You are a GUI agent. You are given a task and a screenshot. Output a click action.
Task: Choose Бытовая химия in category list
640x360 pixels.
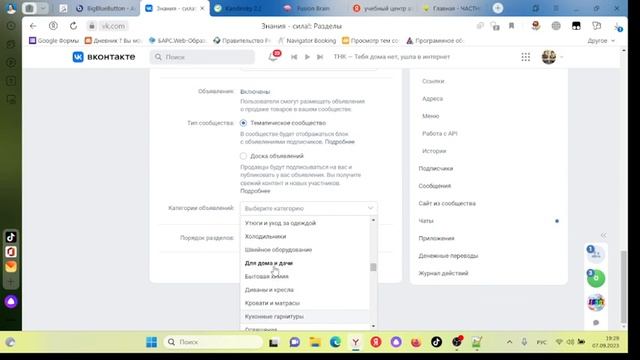click(x=305, y=276)
